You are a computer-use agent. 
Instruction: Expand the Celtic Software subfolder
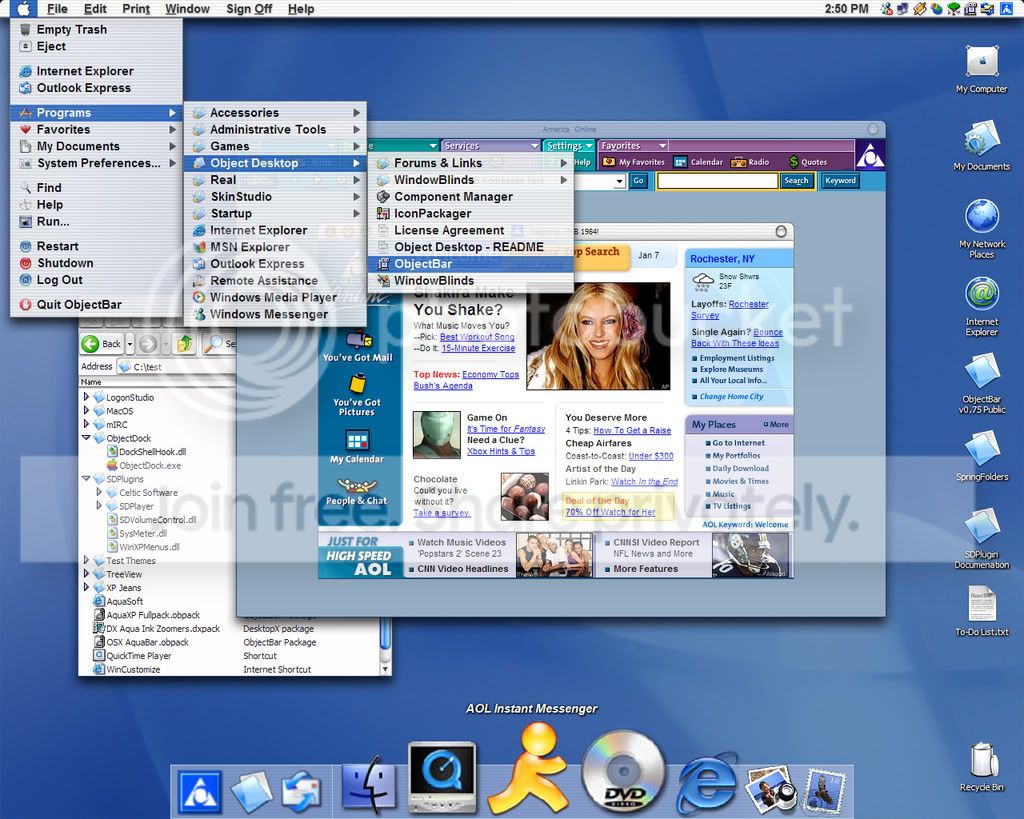[99, 492]
